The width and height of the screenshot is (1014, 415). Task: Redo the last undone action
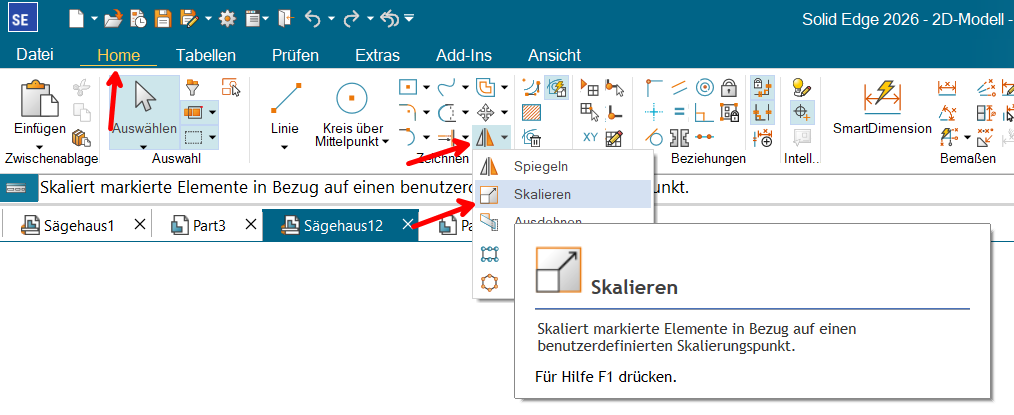pos(351,19)
